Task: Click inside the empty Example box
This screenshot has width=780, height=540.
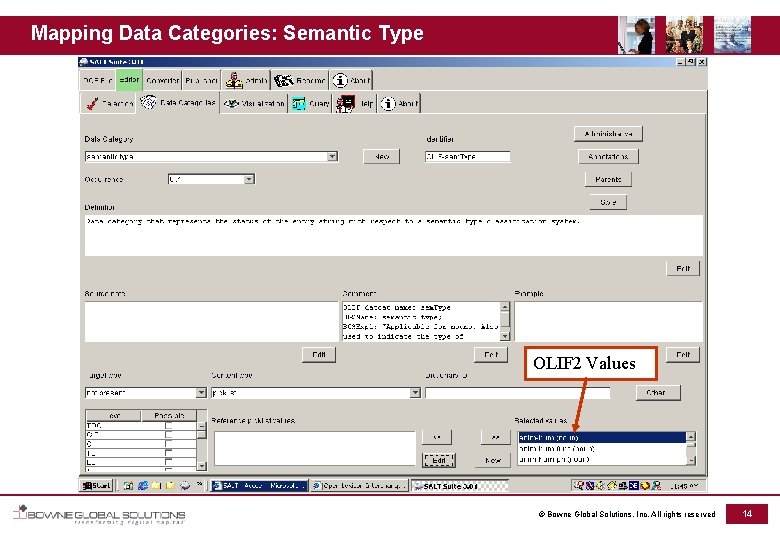Action: click(x=608, y=321)
